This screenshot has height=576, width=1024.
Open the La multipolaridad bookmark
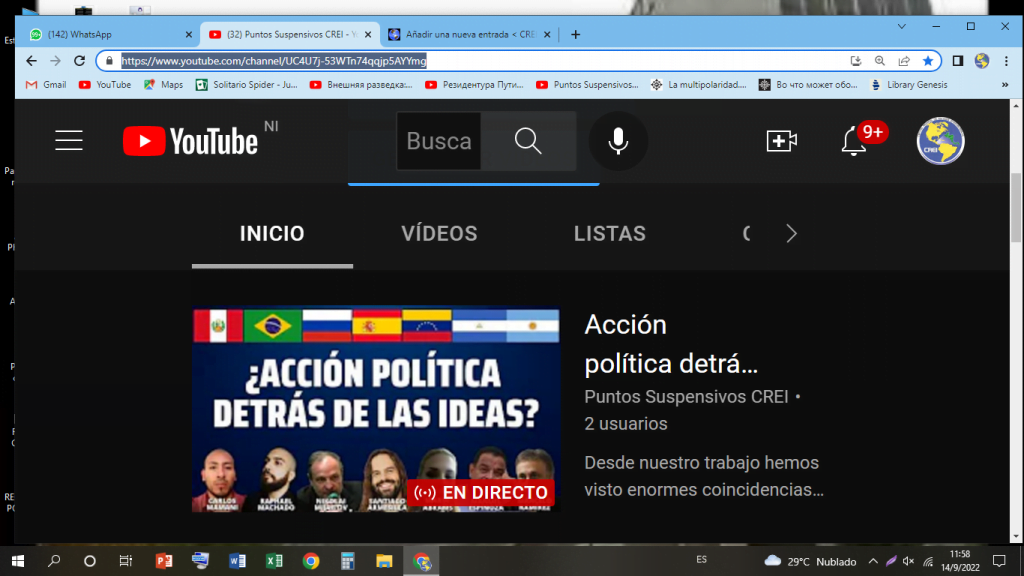[x=699, y=85]
